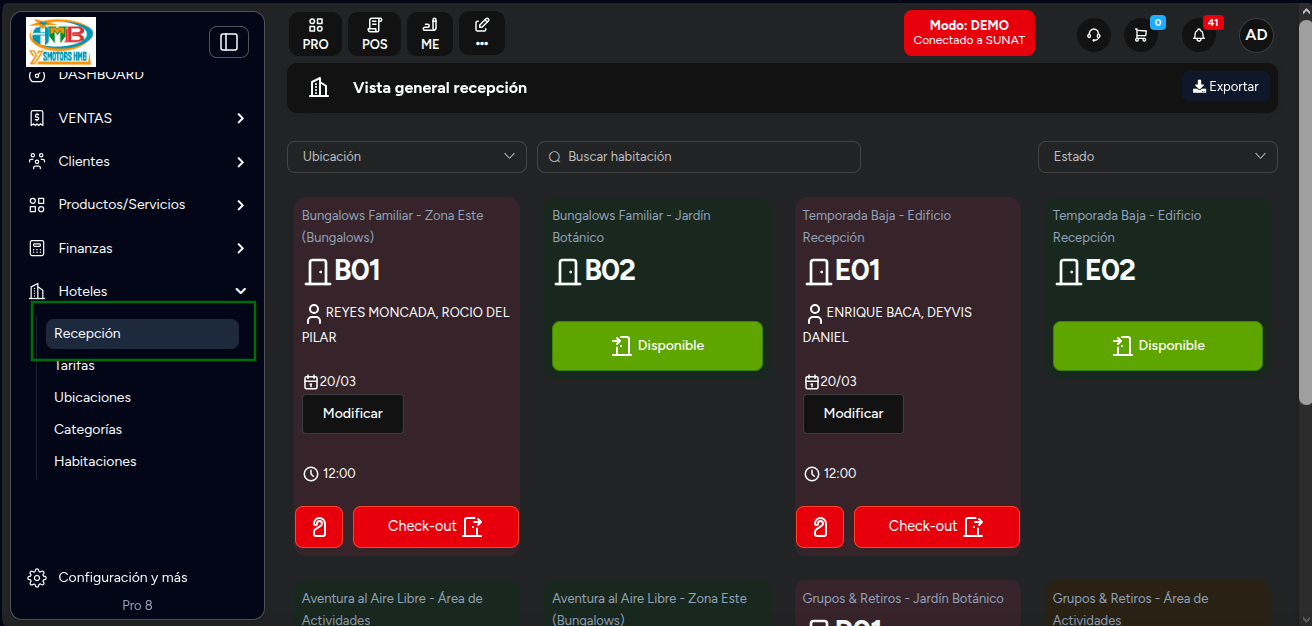Viewport: 1312px width, 626px height.
Task: Click the red door-hanger icon on E01
Action: coord(820,527)
